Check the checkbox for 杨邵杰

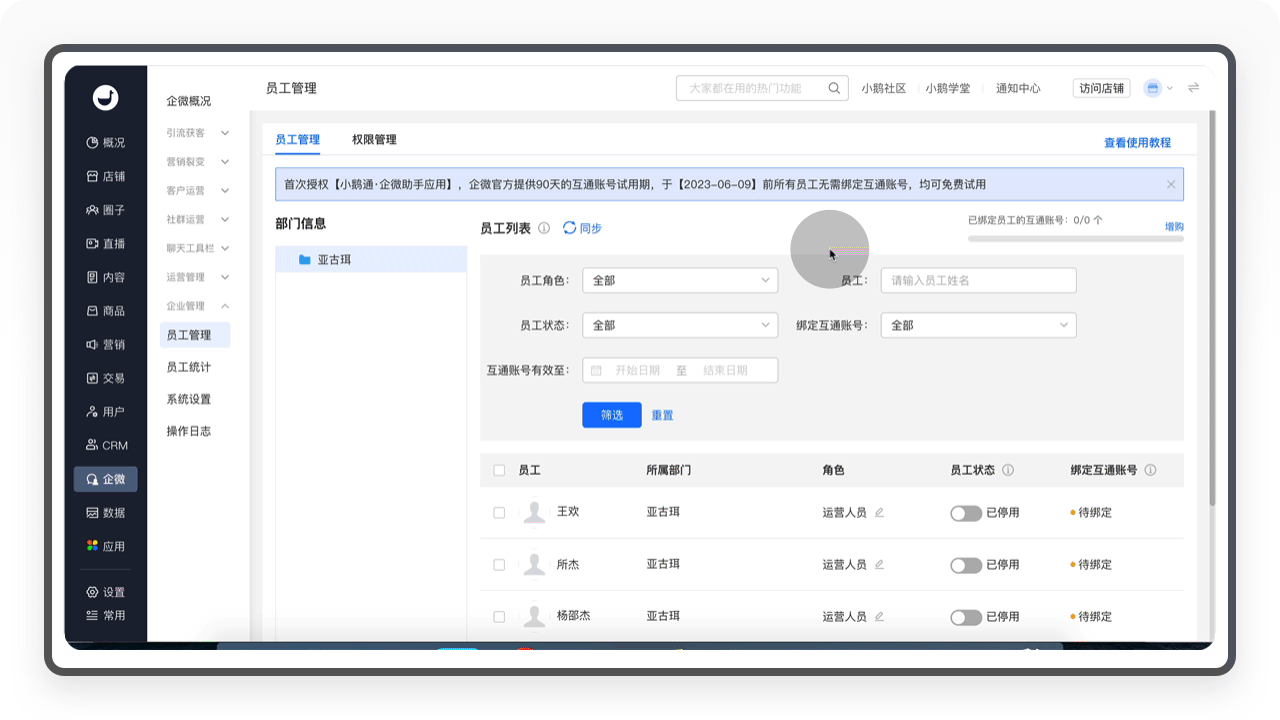499,617
